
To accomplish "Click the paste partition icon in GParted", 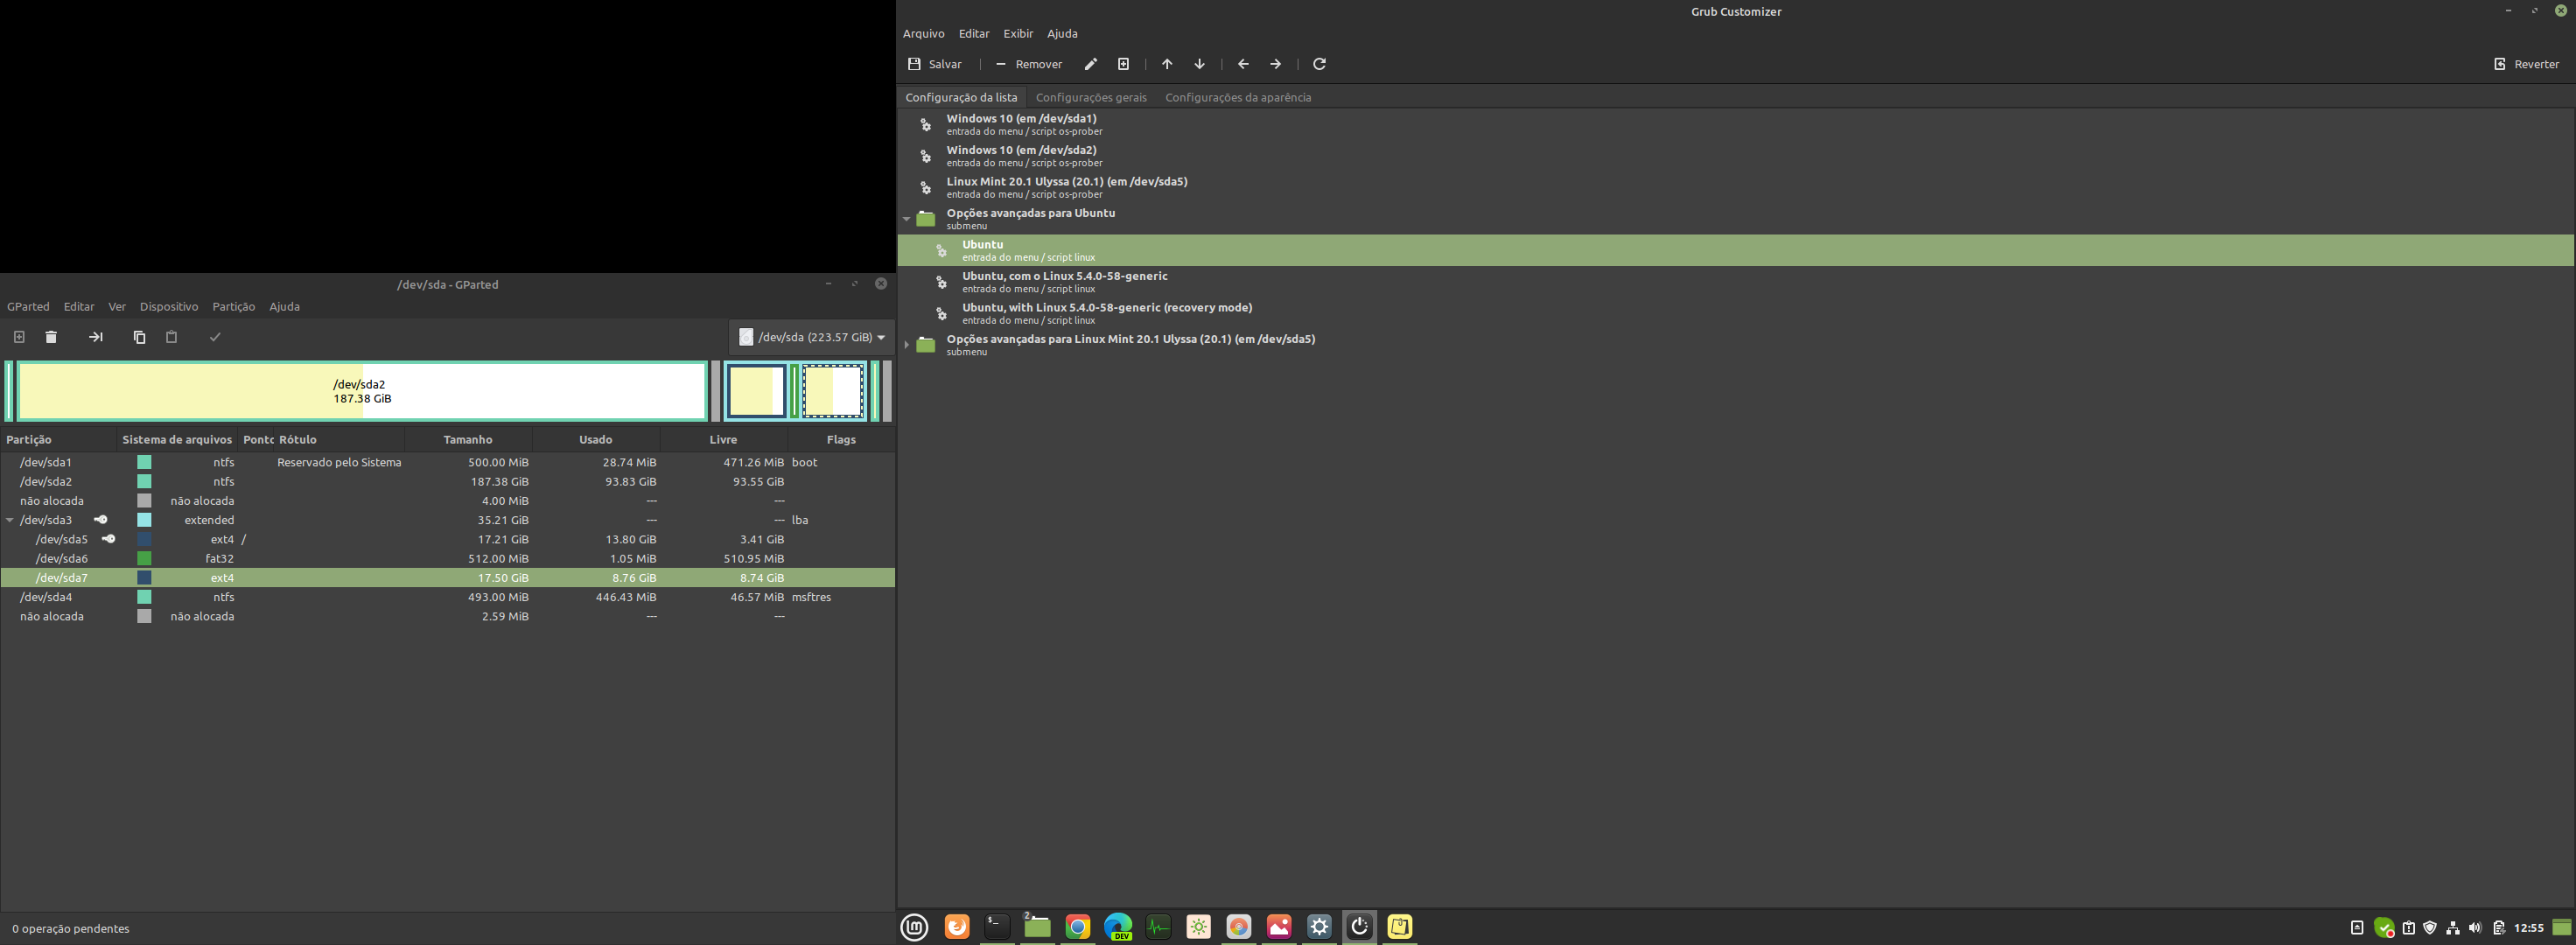I will click(171, 337).
